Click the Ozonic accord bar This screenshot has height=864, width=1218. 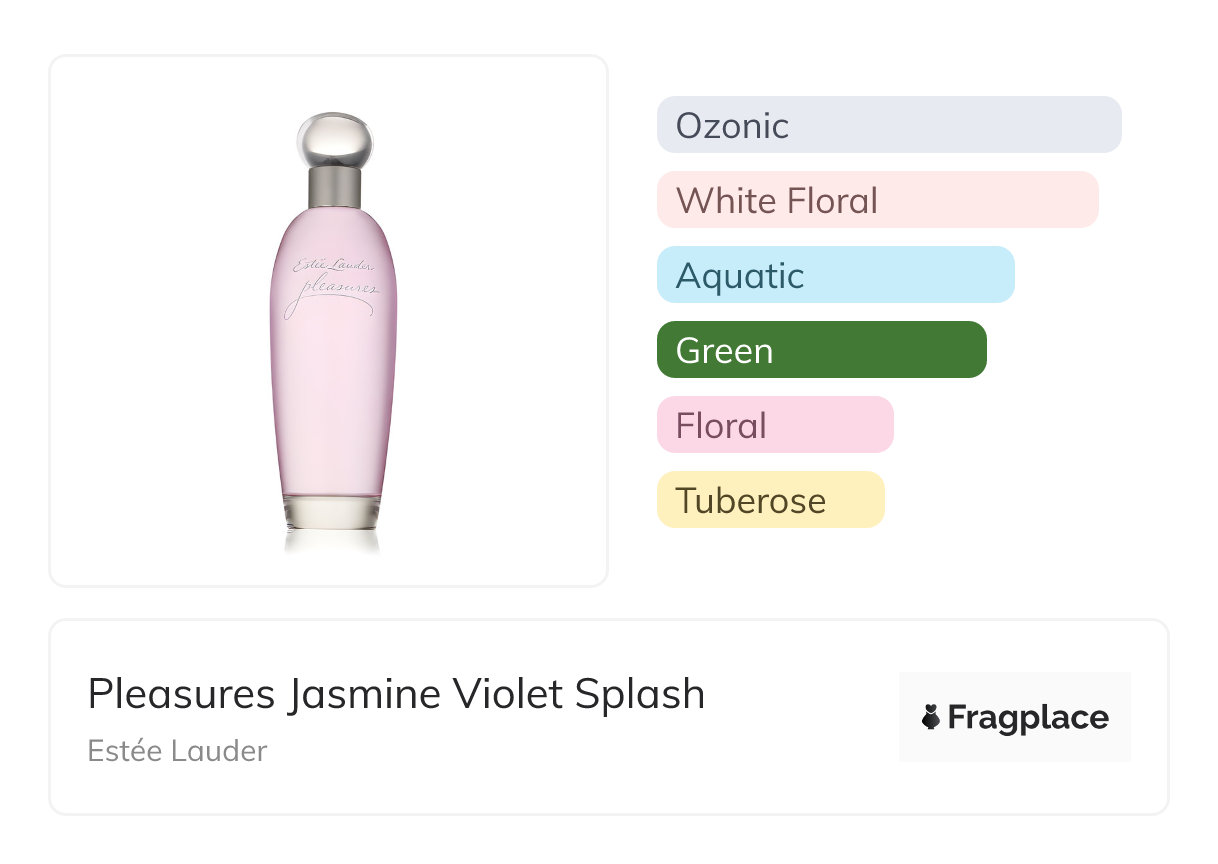pos(888,125)
